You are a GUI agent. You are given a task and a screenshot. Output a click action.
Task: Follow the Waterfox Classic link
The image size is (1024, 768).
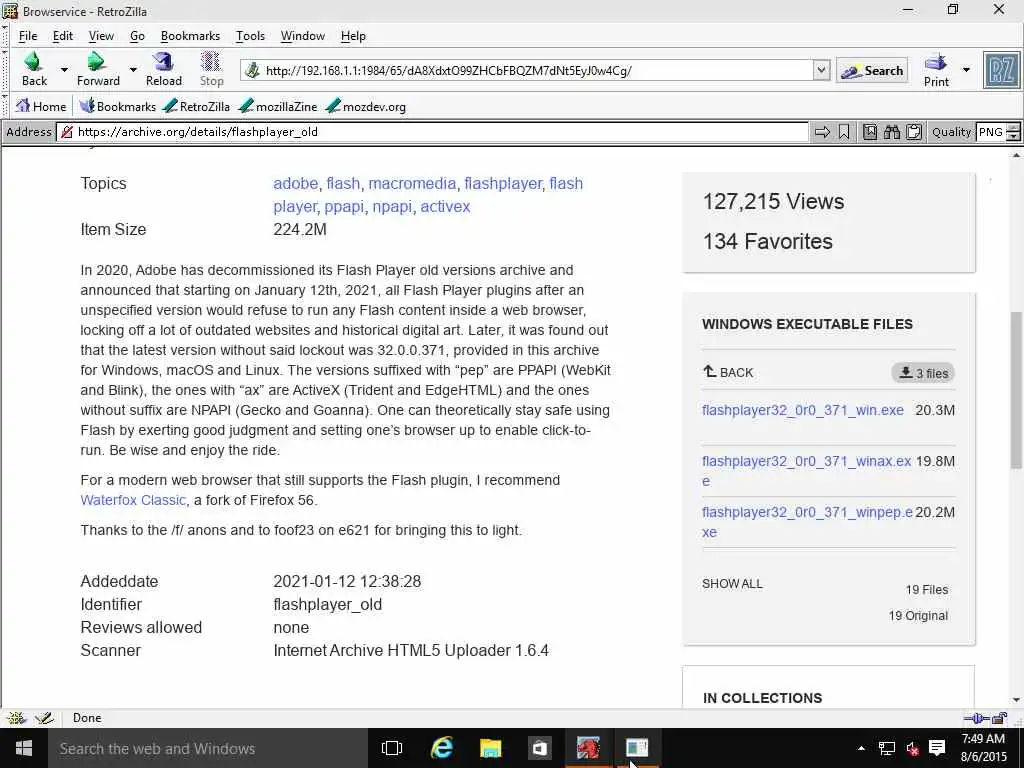pos(133,500)
